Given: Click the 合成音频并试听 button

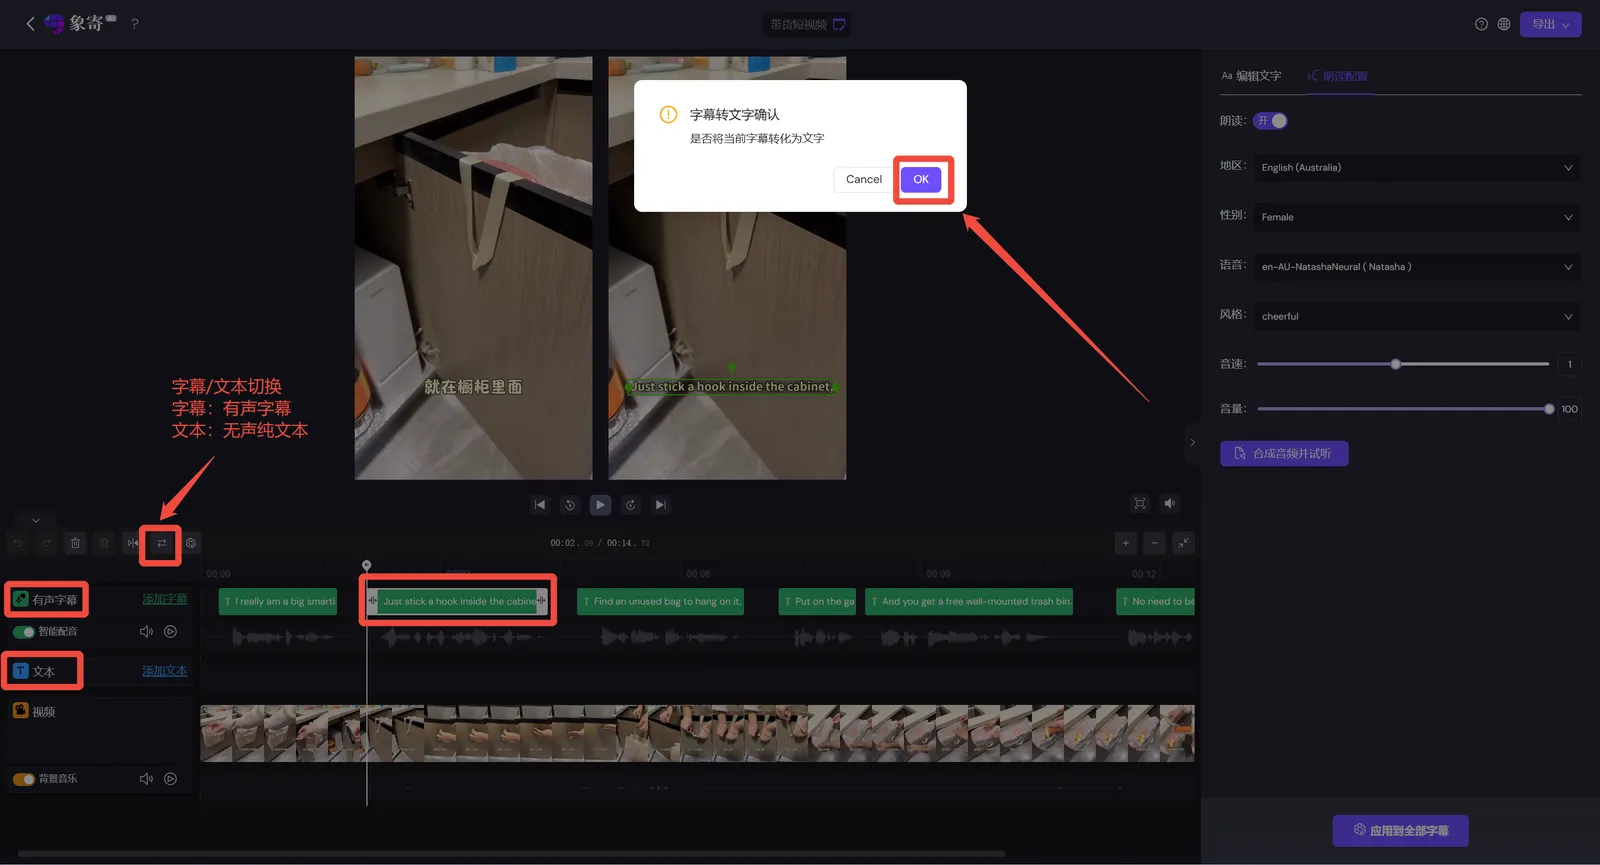Looking at the screenshot, I should pos(1284,454).
